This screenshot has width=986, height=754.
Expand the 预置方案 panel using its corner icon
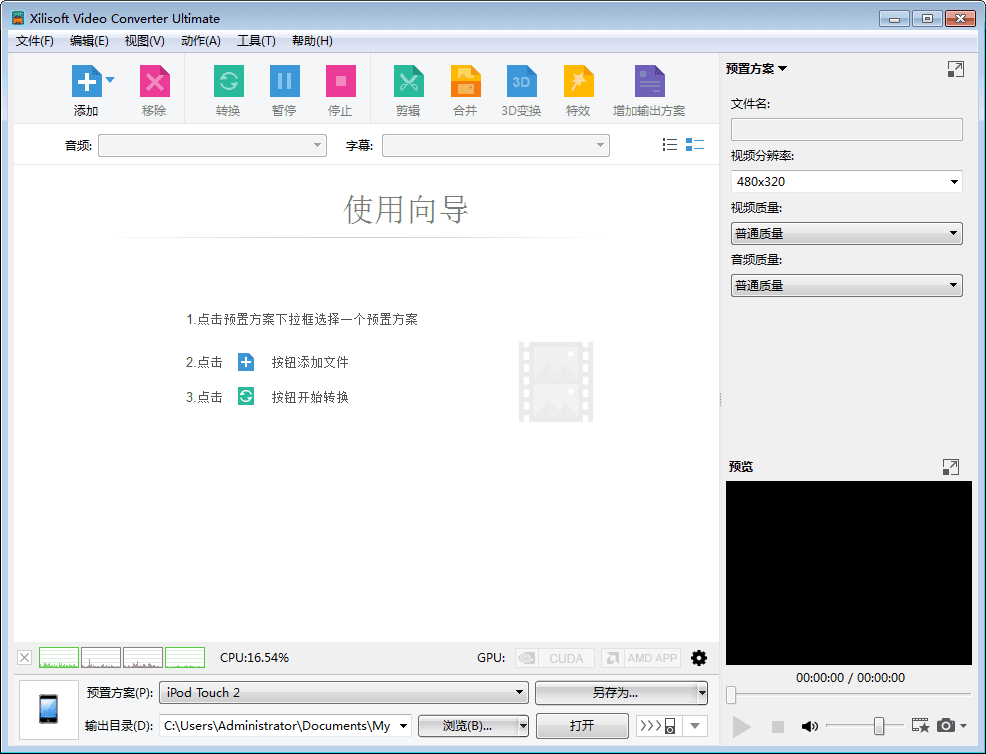[x=955, y=69]
